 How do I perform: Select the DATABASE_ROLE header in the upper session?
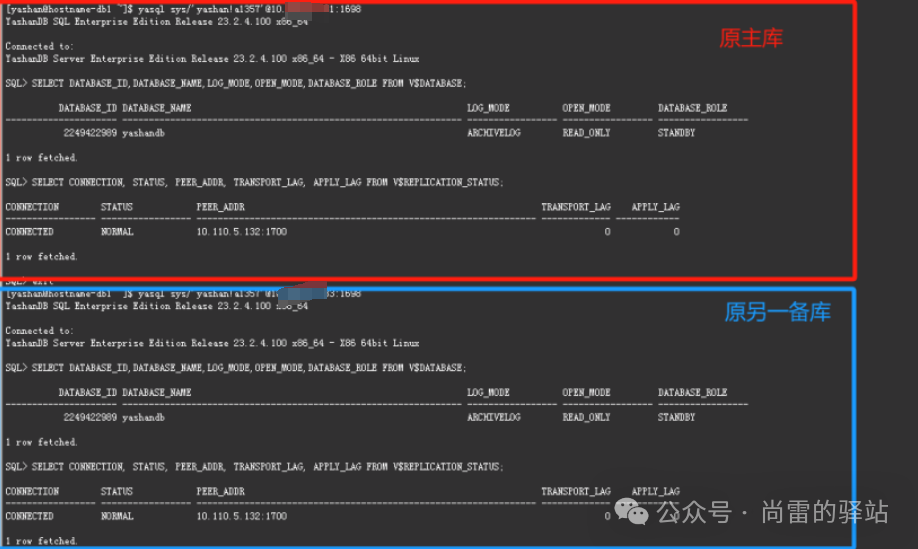click(x=693, y=108)
